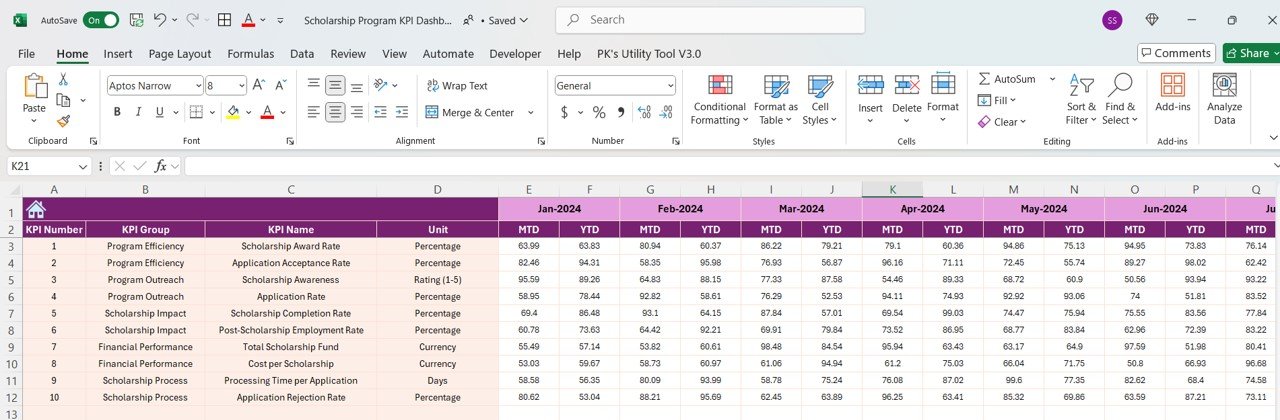The height and width of the screenshot is (420, 1280).
Task: Open the General number format dropdown
Action: pyautogui.click(x=670, y=86)
